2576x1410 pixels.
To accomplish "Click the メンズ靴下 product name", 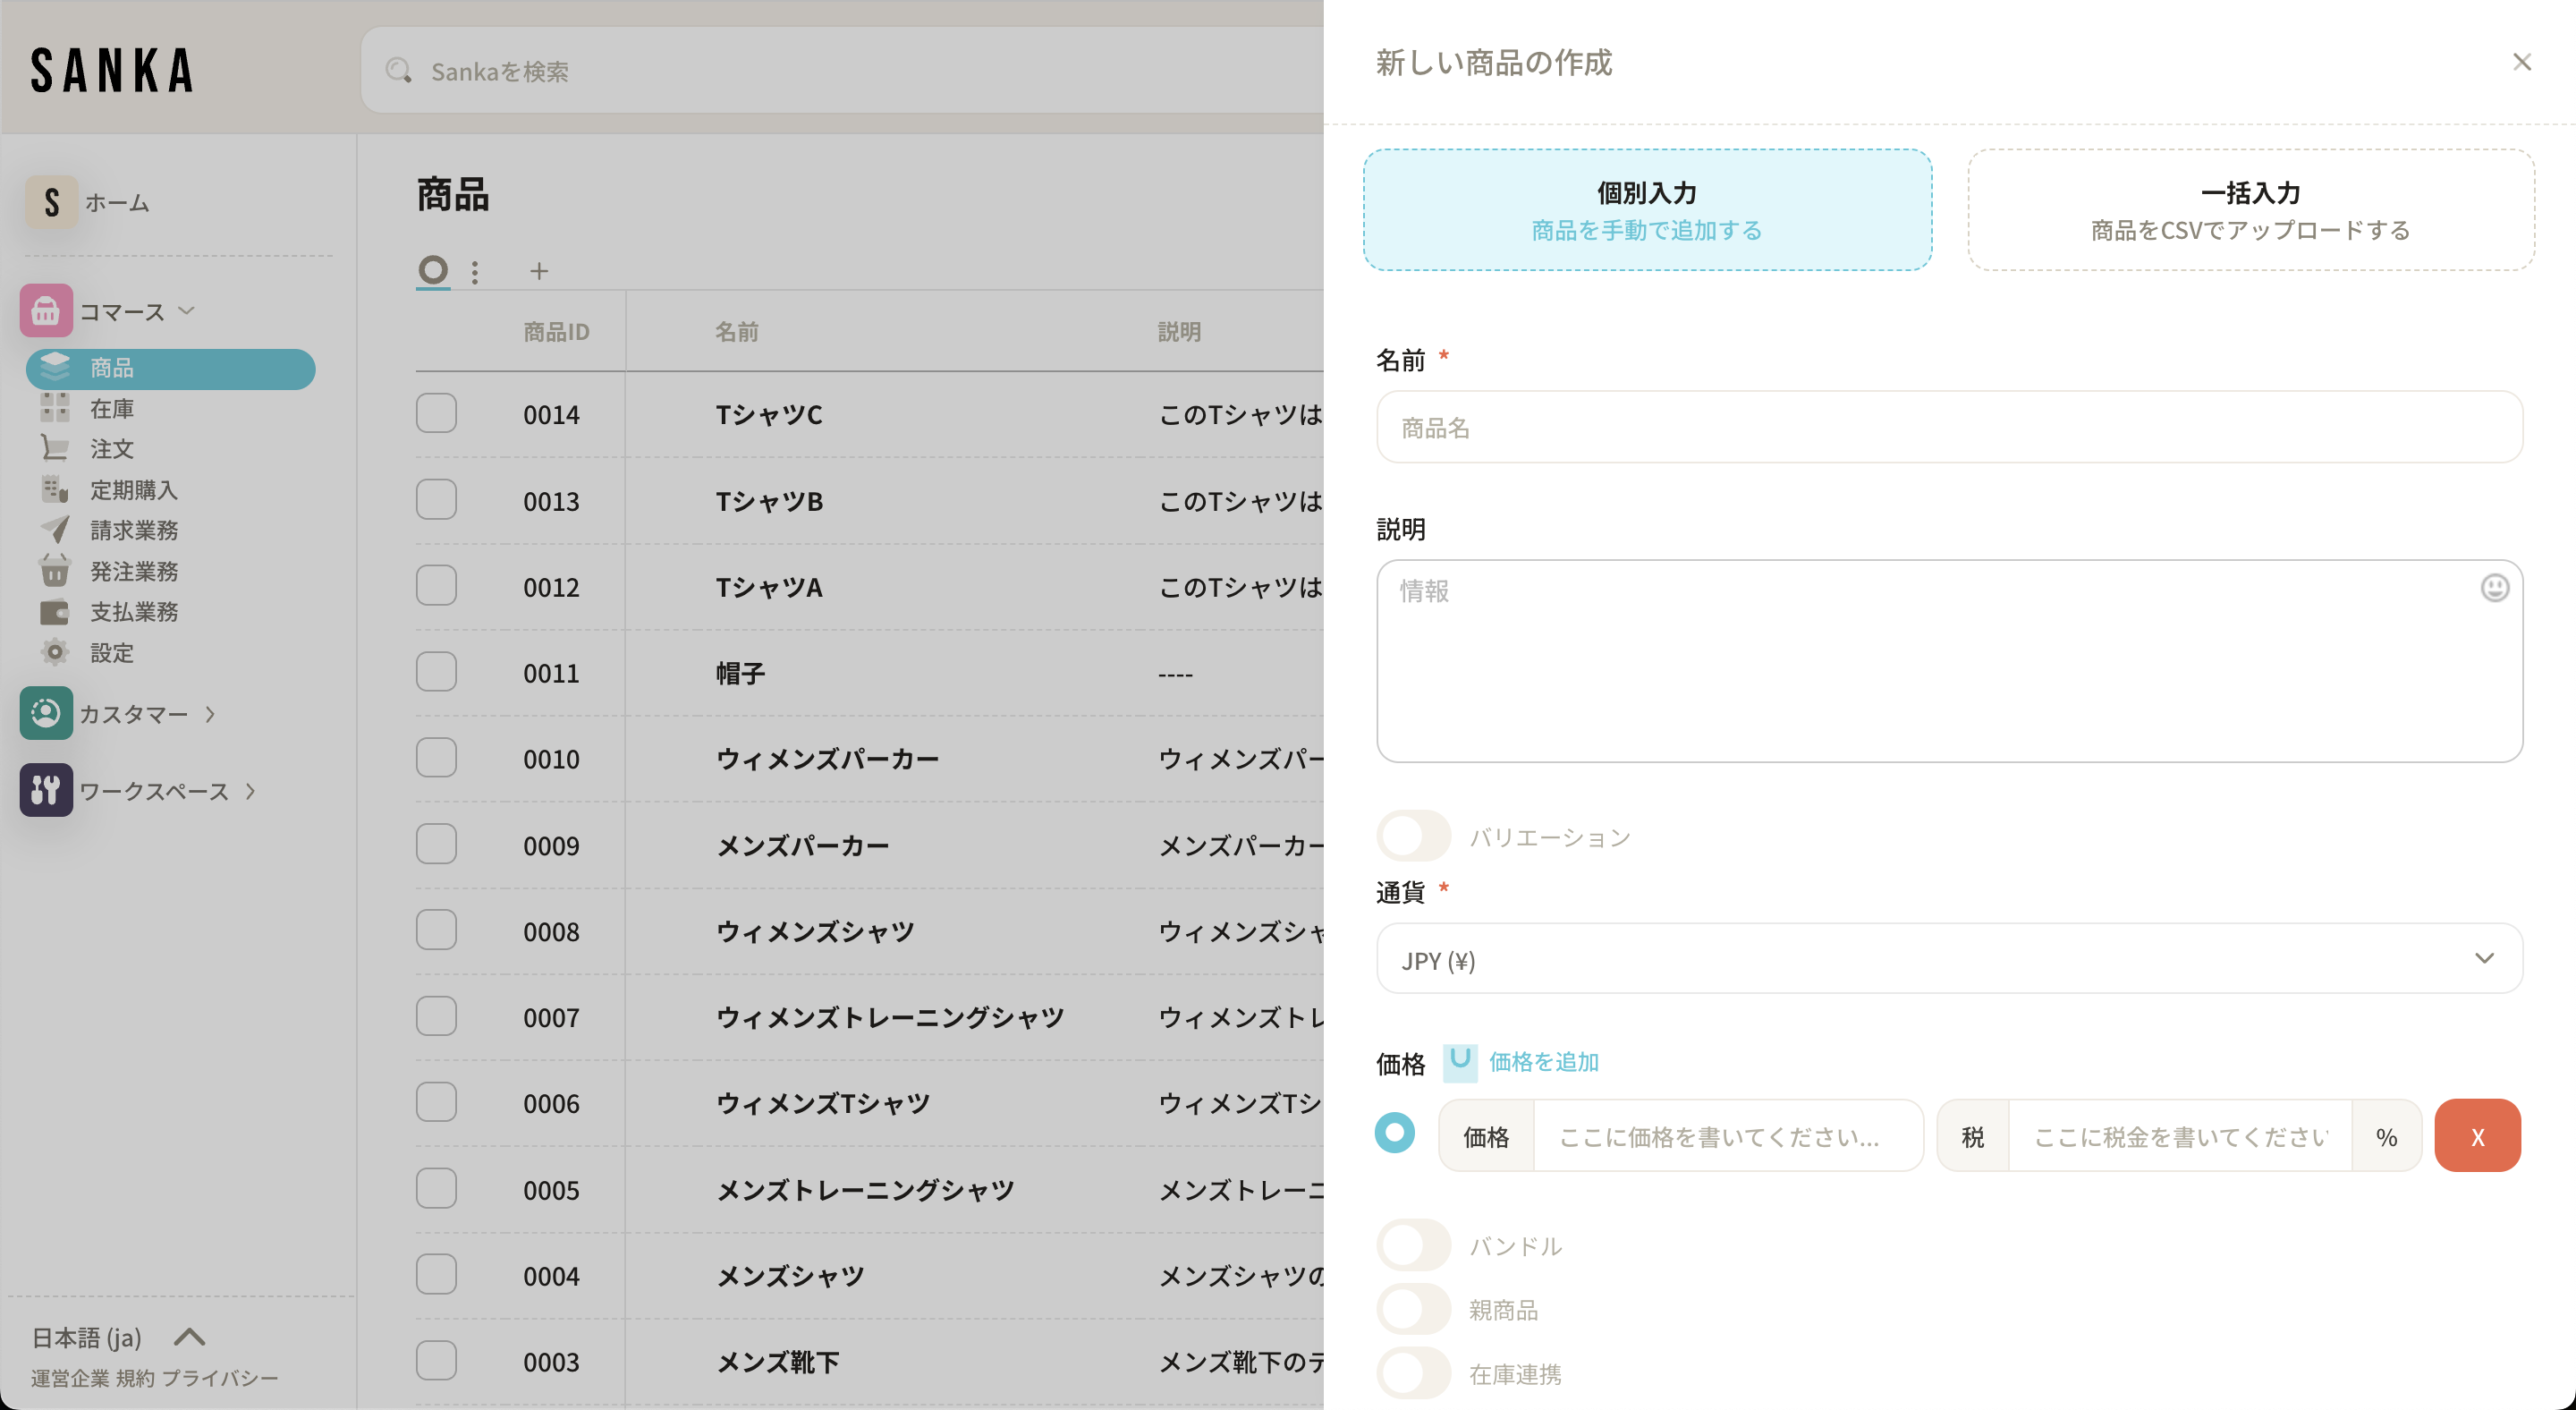I will (777, 1362).
